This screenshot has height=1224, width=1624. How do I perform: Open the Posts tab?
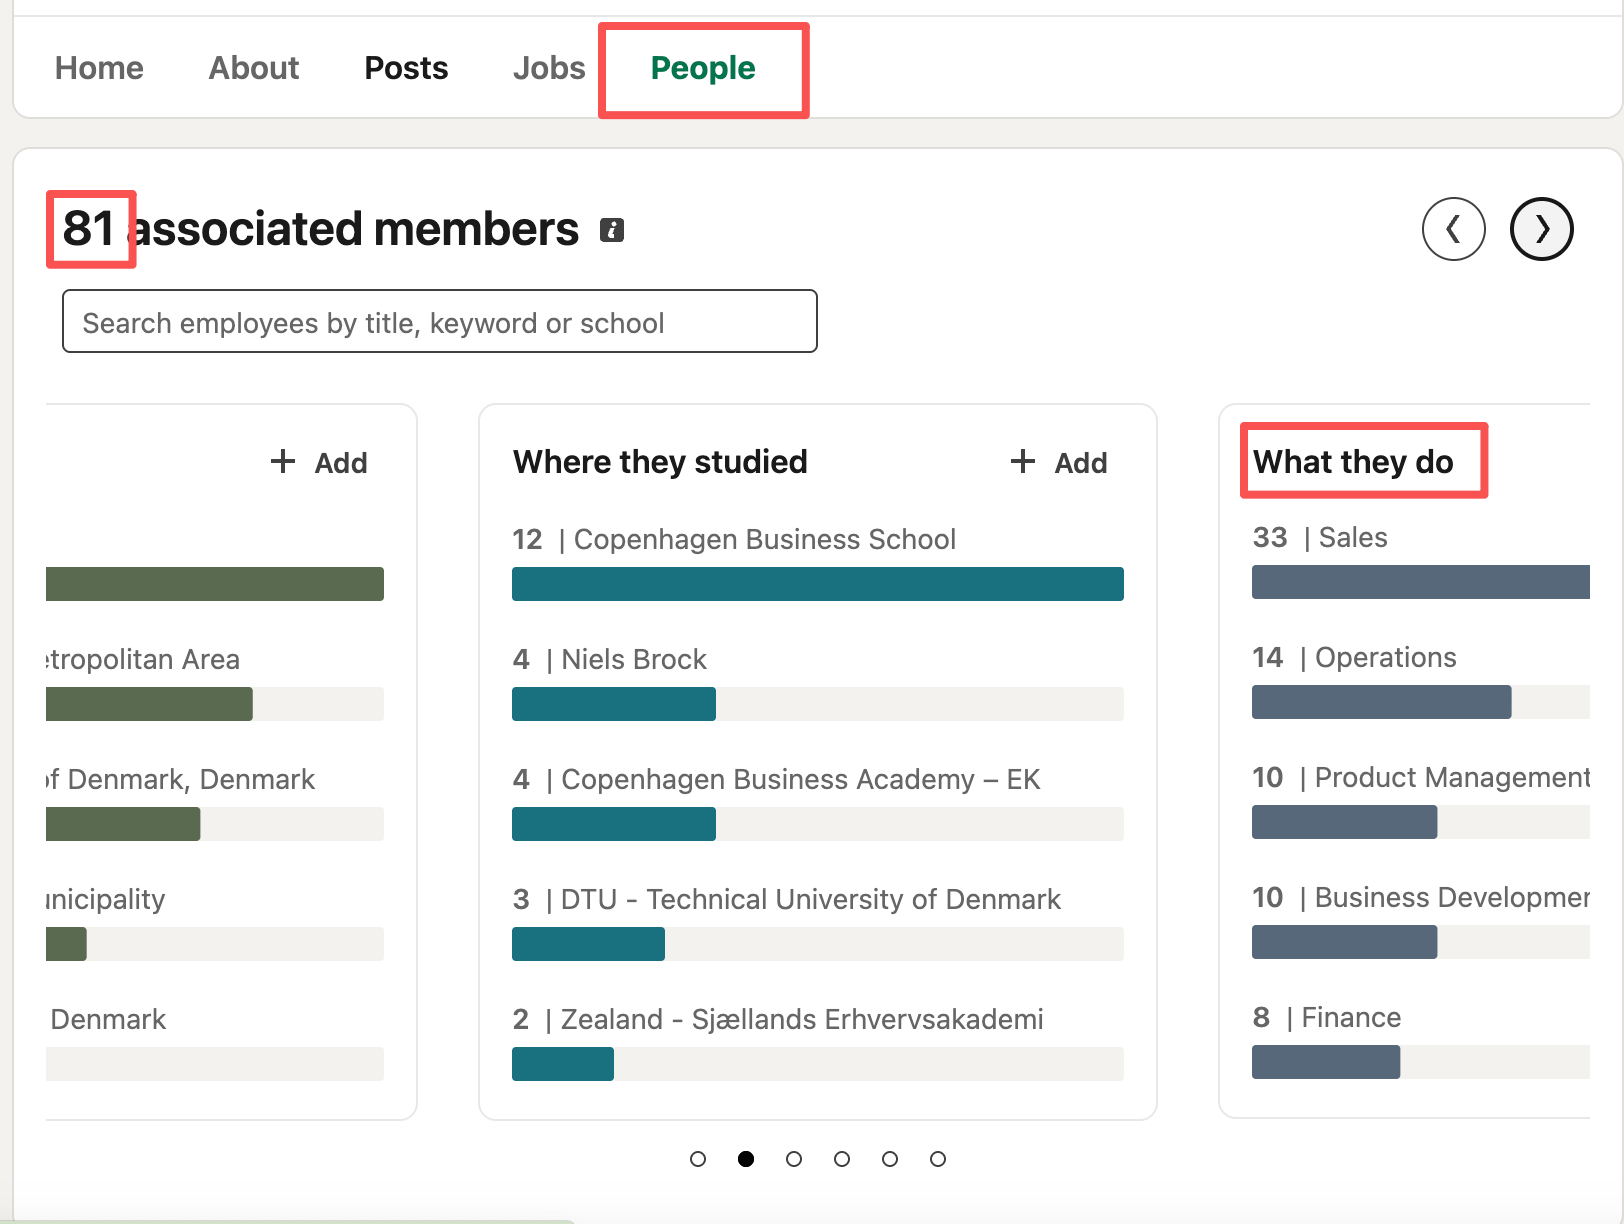pos(406,68)
